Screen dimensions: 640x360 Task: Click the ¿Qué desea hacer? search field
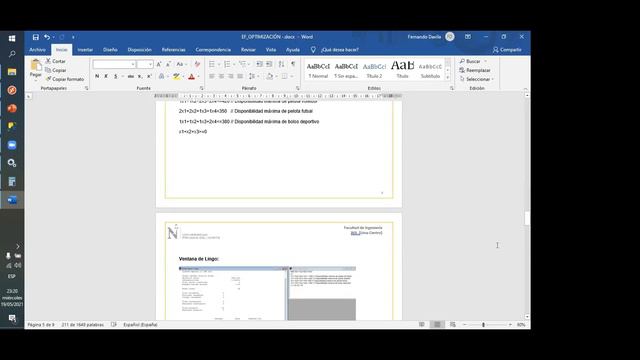click(340, 50)
